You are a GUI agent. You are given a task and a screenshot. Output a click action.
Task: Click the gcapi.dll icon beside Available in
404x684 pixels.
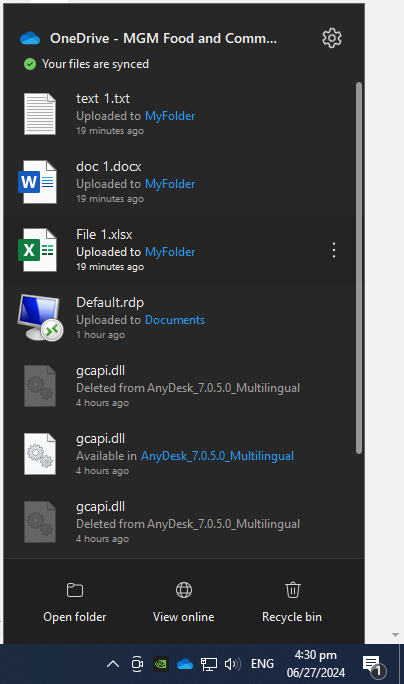(x=40, y=454)
